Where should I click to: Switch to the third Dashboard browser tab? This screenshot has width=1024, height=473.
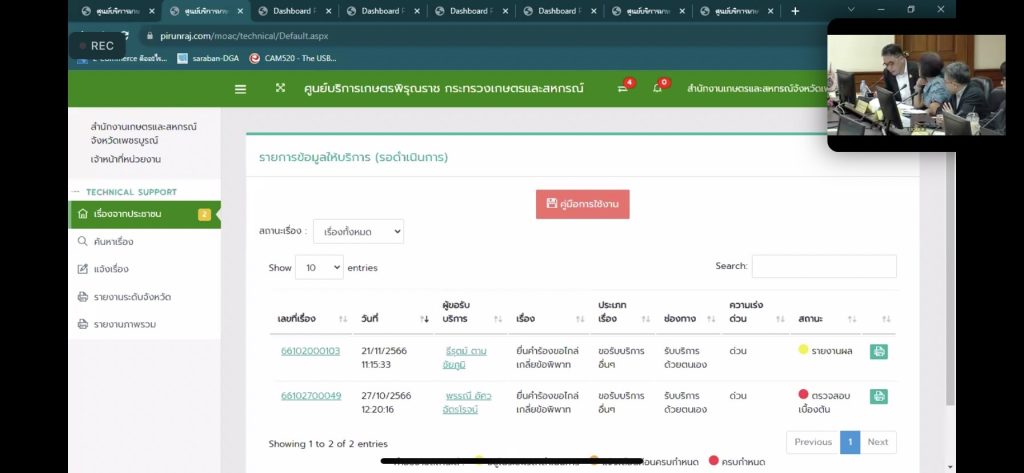471,11
